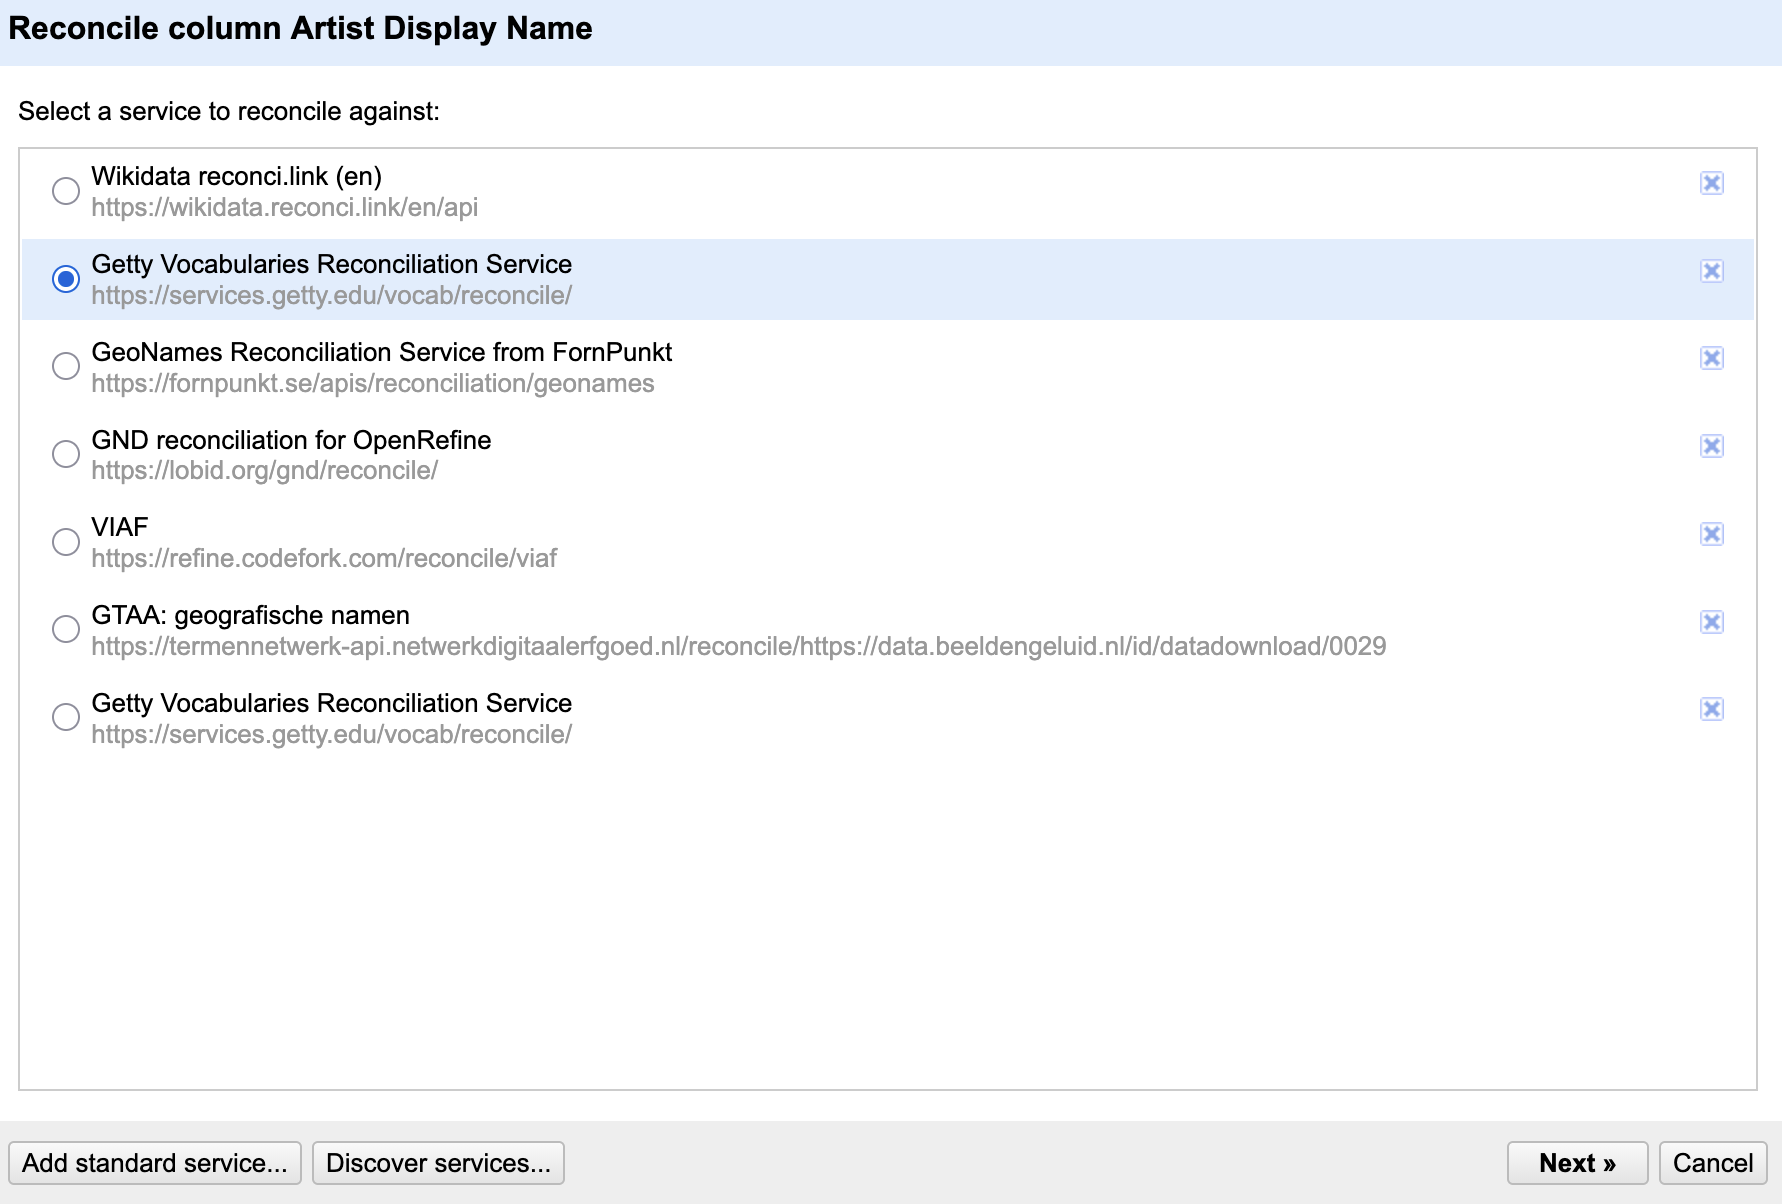Open Discover services dialog

(438, 1163)
